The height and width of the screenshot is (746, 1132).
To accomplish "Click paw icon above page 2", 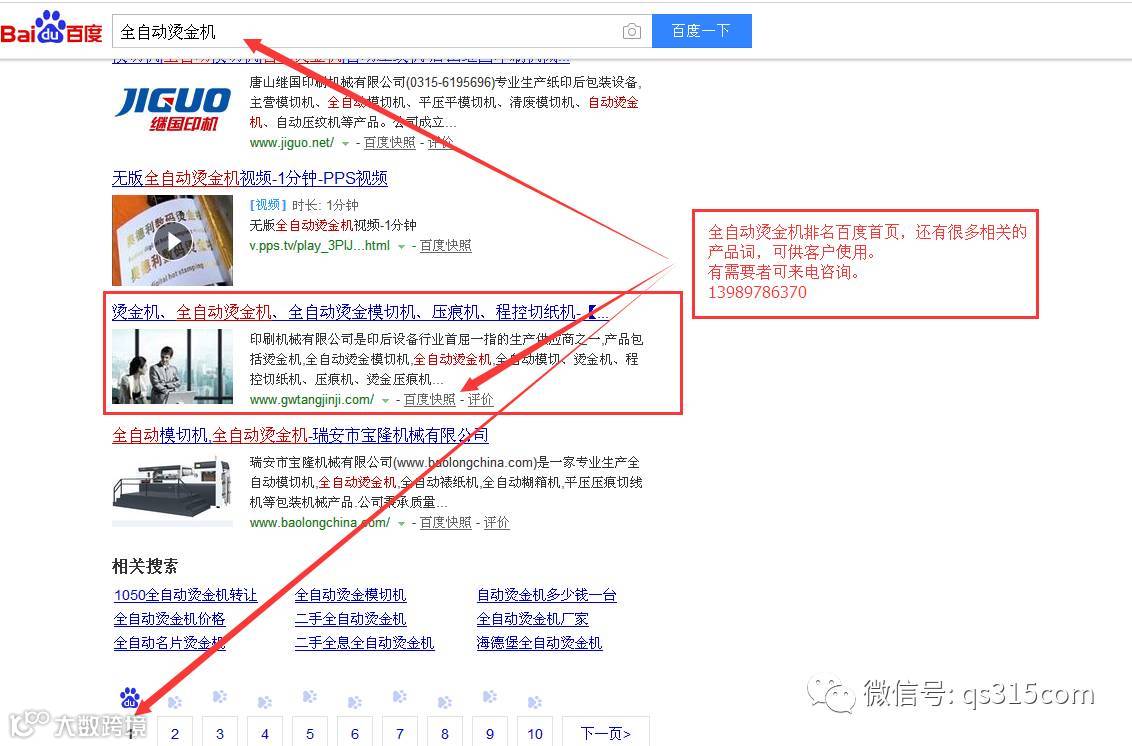I will coord(175,701).
